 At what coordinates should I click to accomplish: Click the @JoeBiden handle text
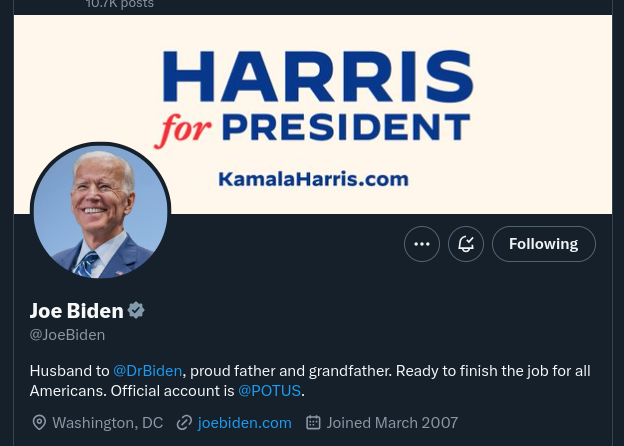pos(67,335)
